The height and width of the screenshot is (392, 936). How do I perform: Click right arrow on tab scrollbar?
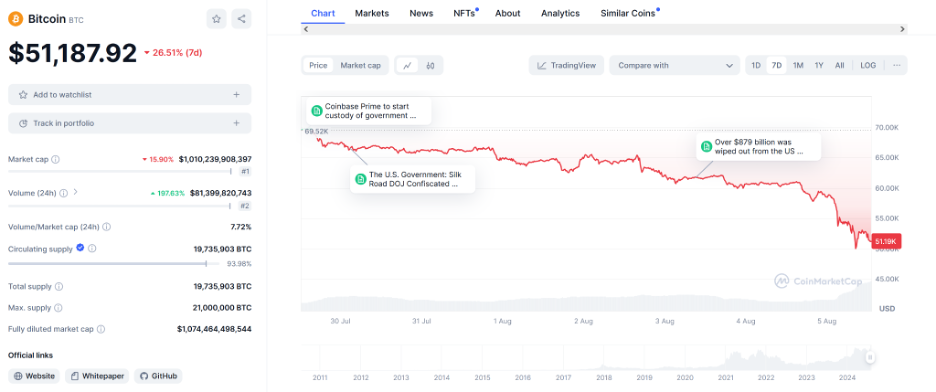click(x=902, y=29)
